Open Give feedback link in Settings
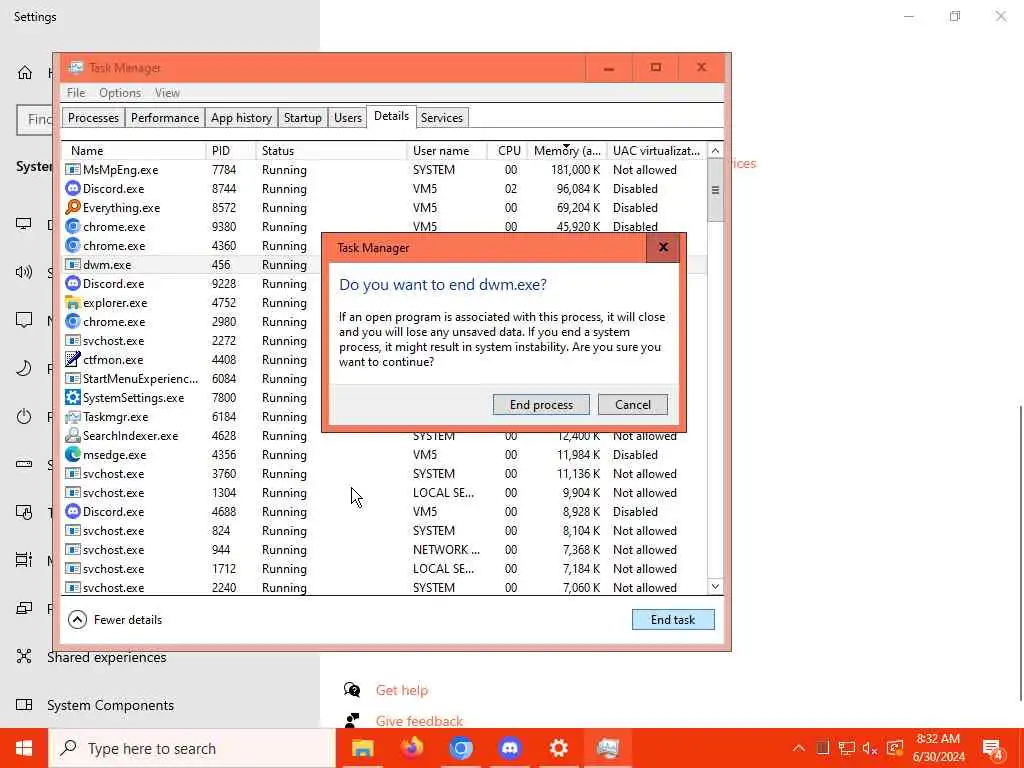 coord(419,721)
